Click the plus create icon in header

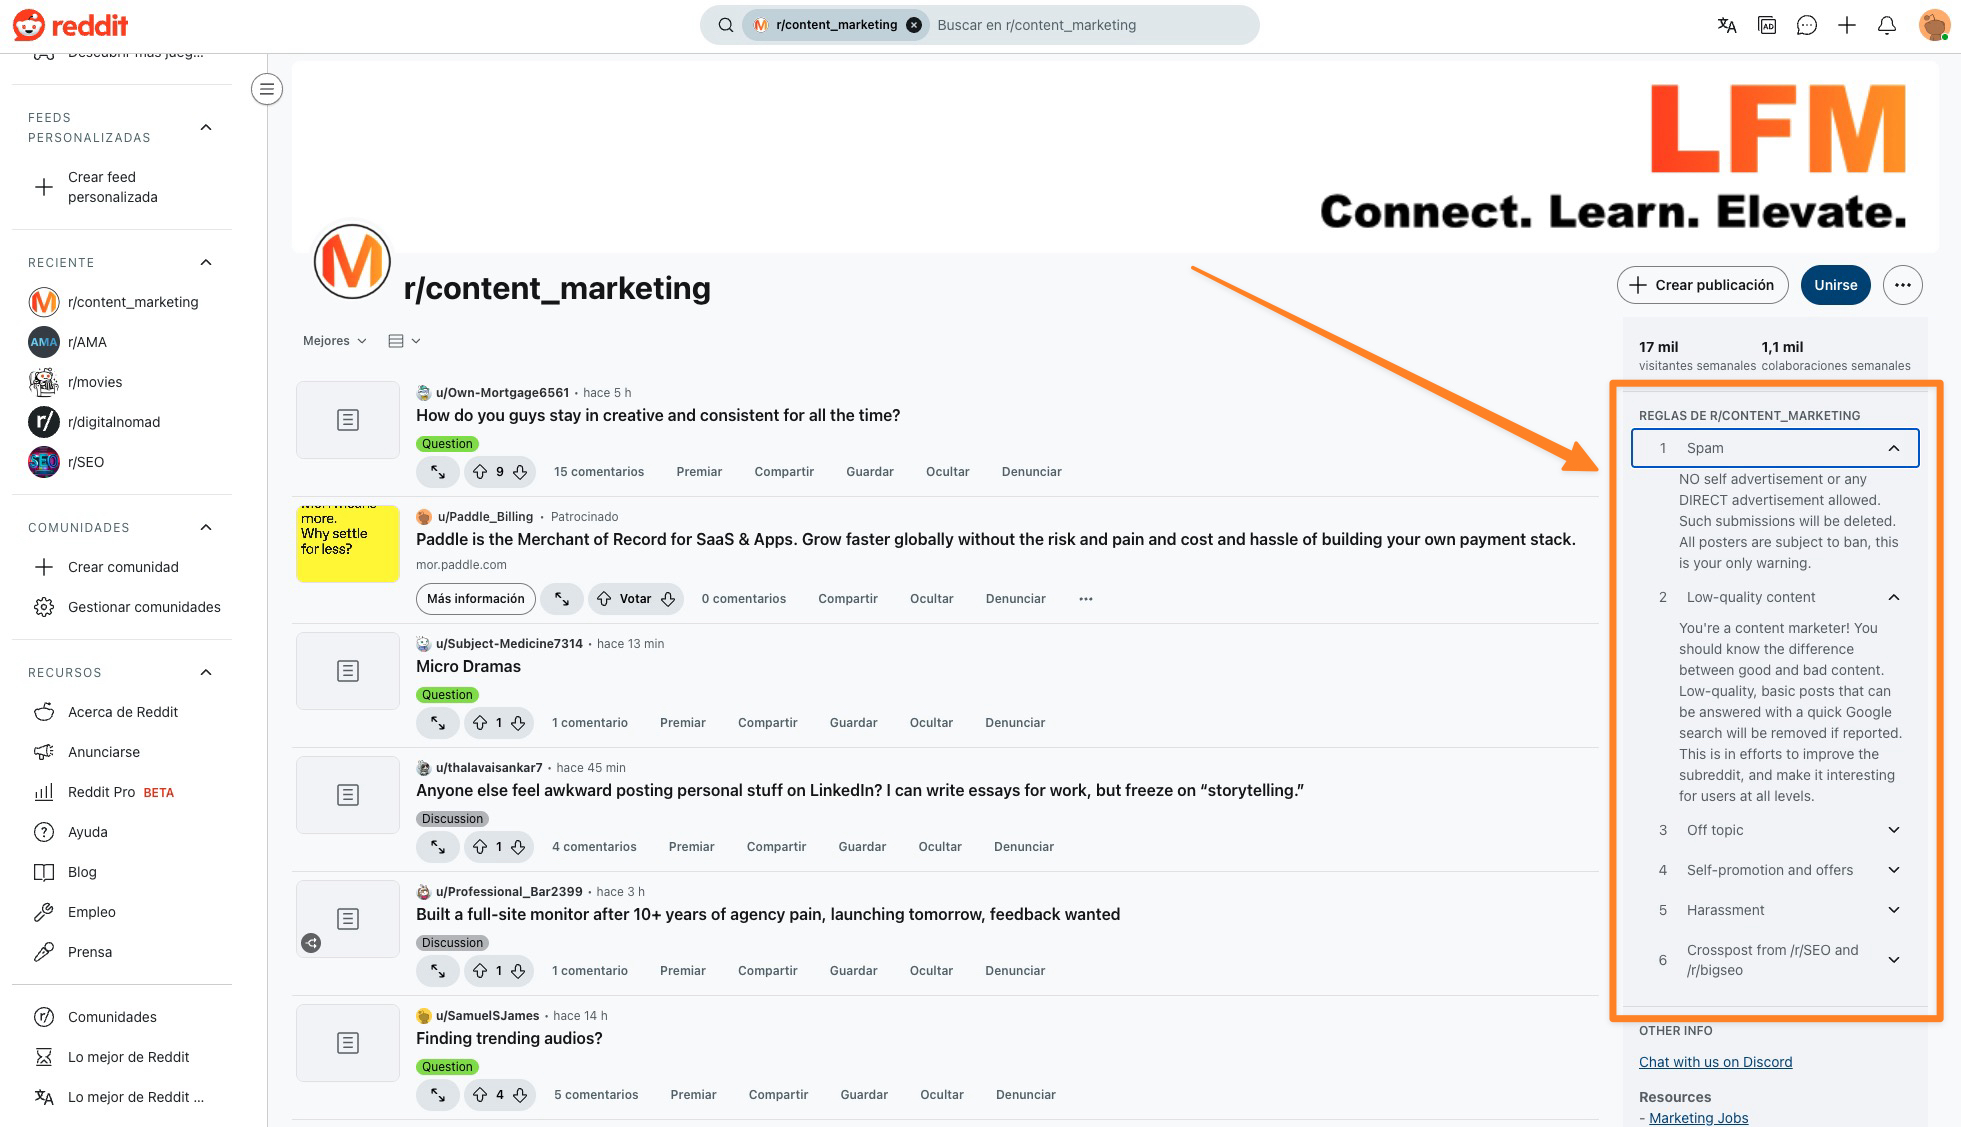coord(1846,26)
